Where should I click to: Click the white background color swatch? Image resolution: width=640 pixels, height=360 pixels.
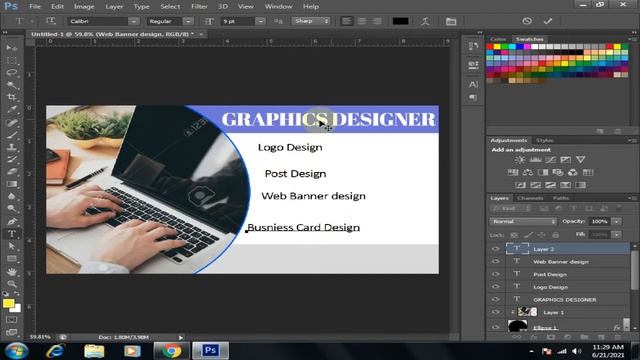pyautogui.click(x=17, y=309)
